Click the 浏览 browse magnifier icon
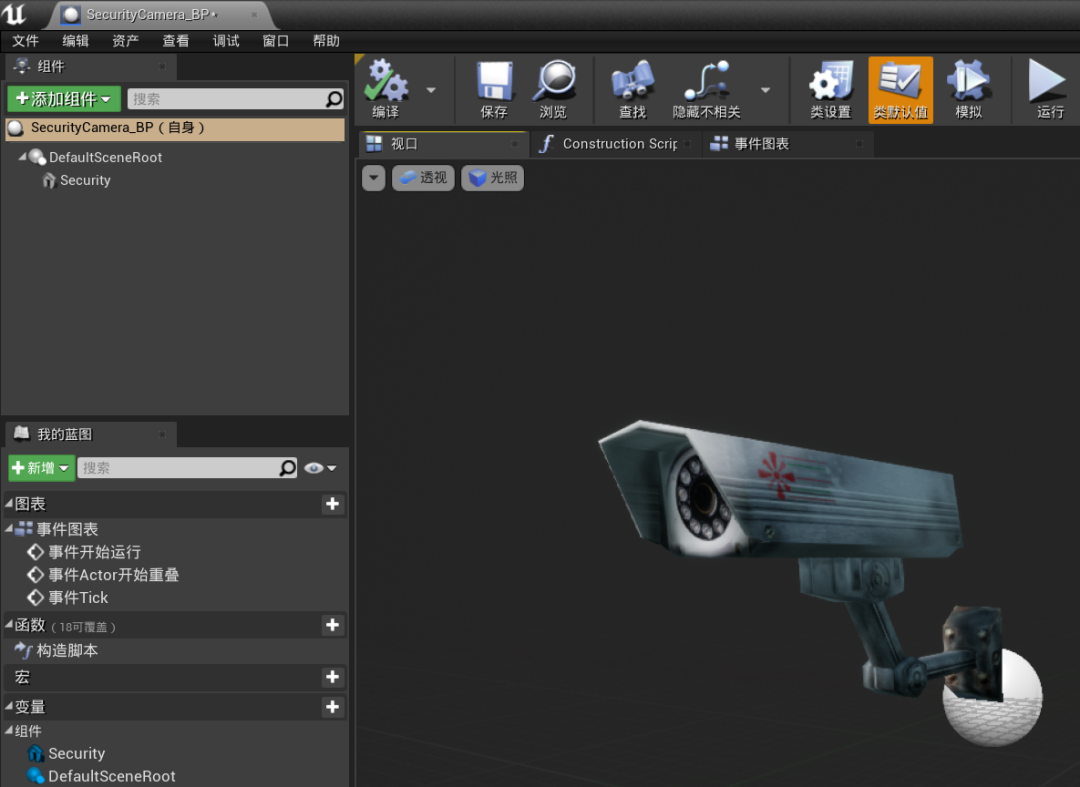Image resolution: width=1080 pixels, height=787 pixels. (x=554, y=90)
